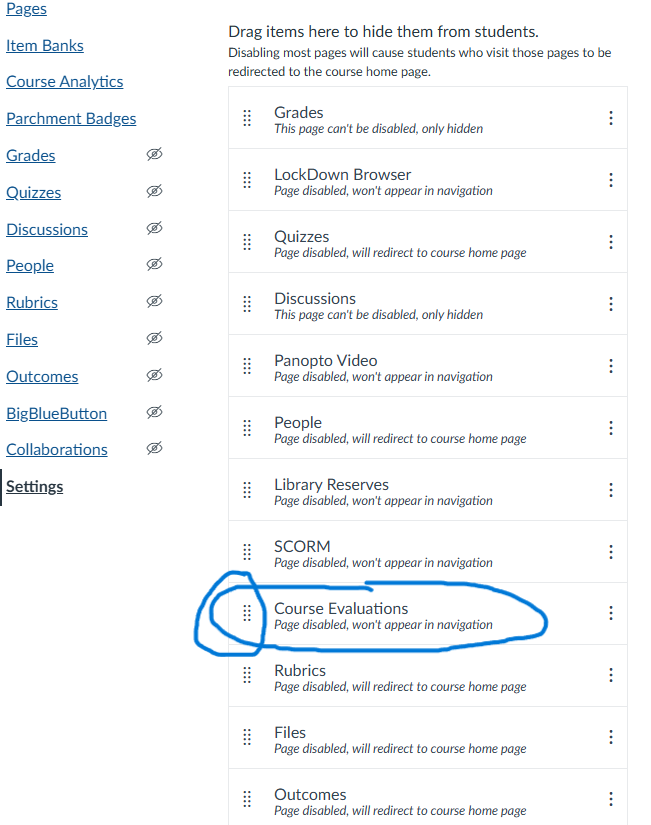Click the drag handle beside Library Reserves
The image size is (651, 825).
(x=247, y=490)
